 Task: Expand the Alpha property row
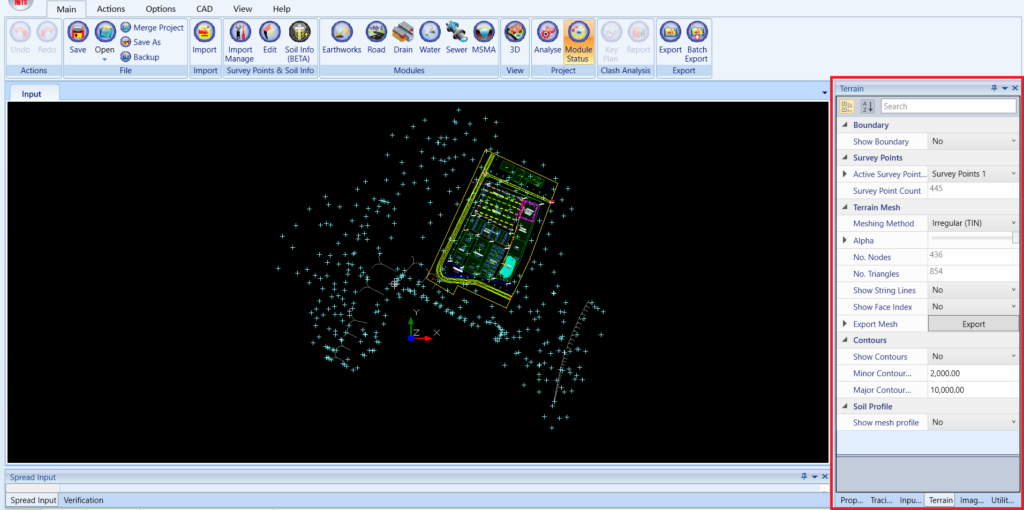[845, 240]
